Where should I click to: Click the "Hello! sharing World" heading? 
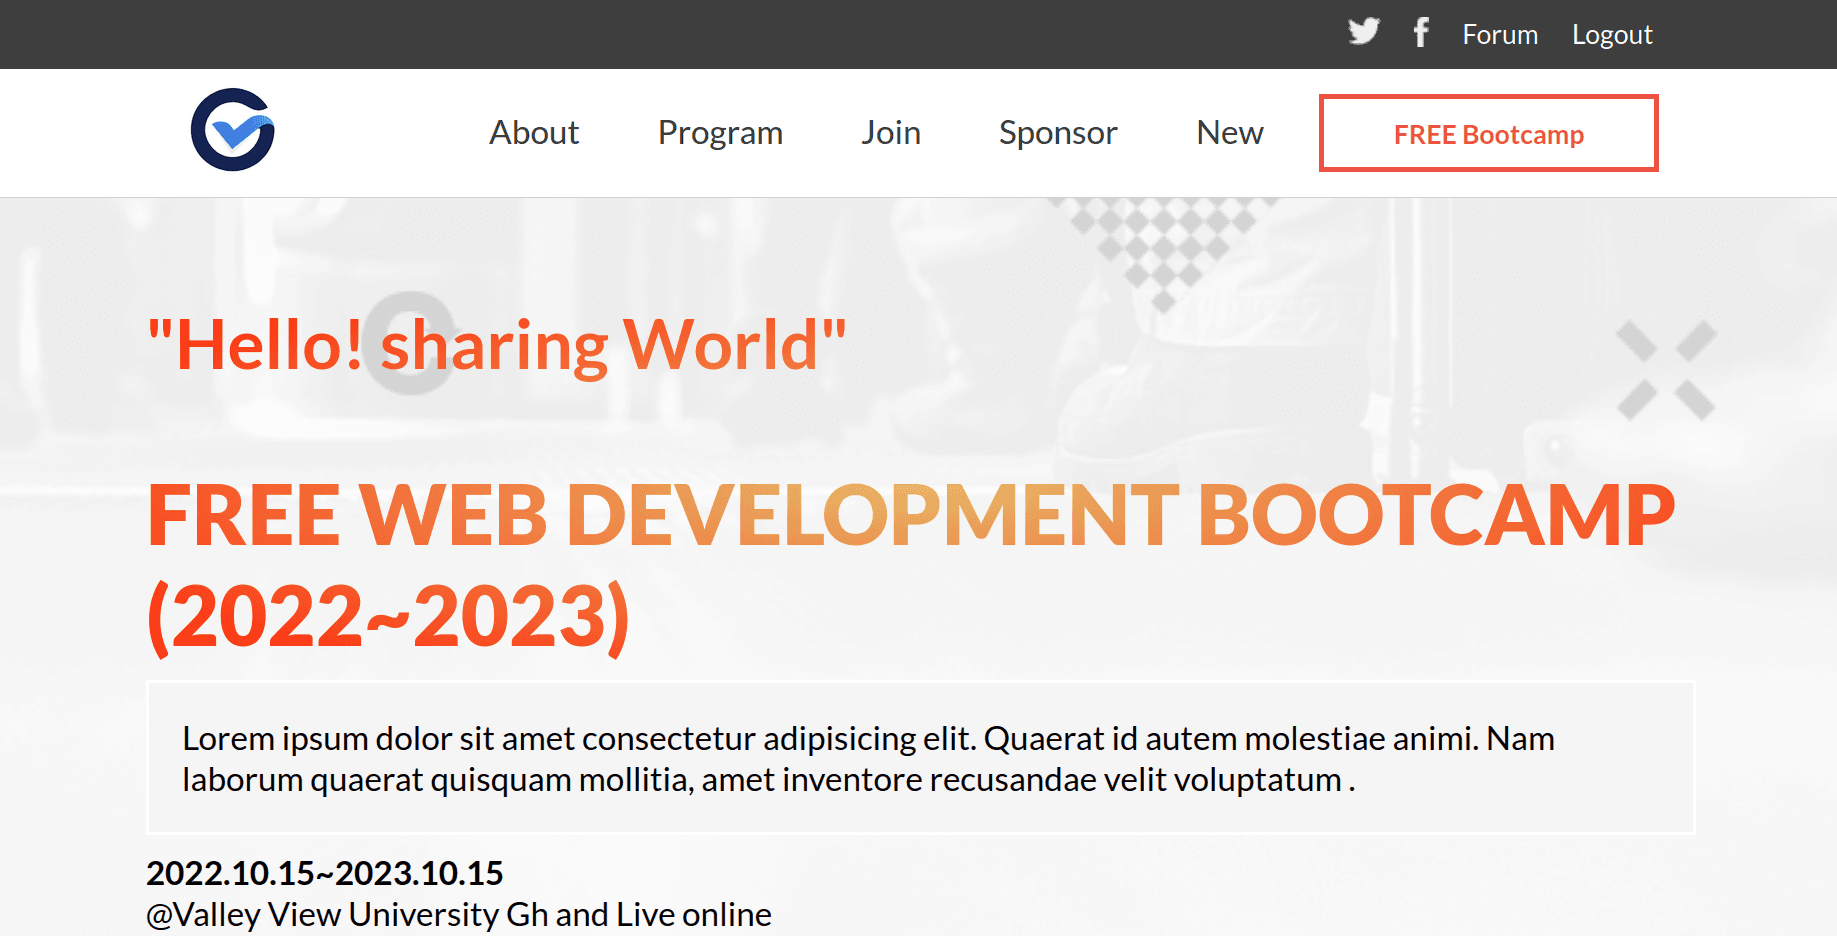point(497,345)
